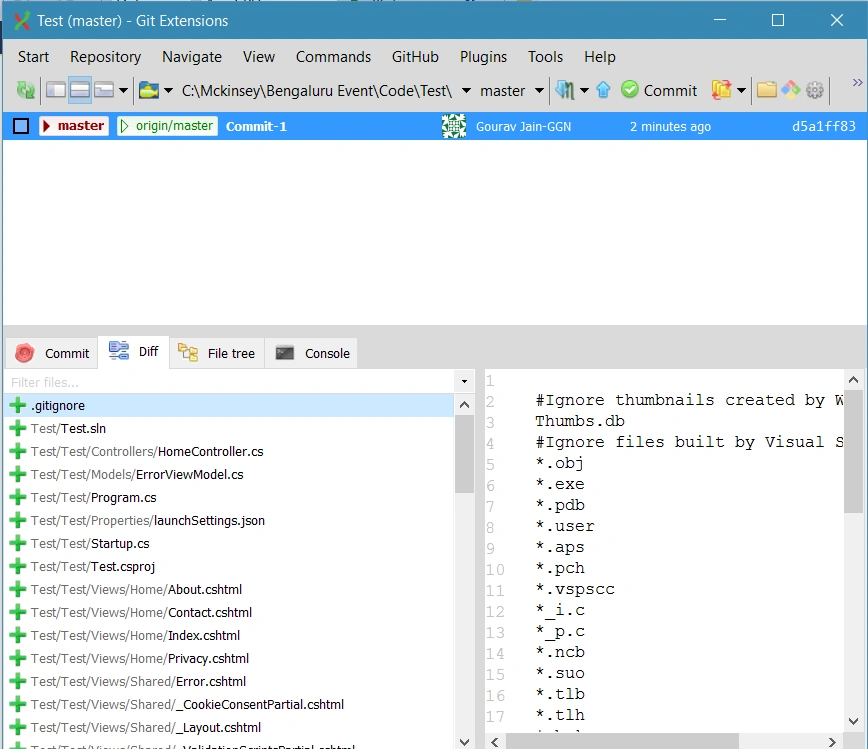The width and height of the screenshot is (868, 749).
Task: Open the GitHub menu
Action: 415,56
